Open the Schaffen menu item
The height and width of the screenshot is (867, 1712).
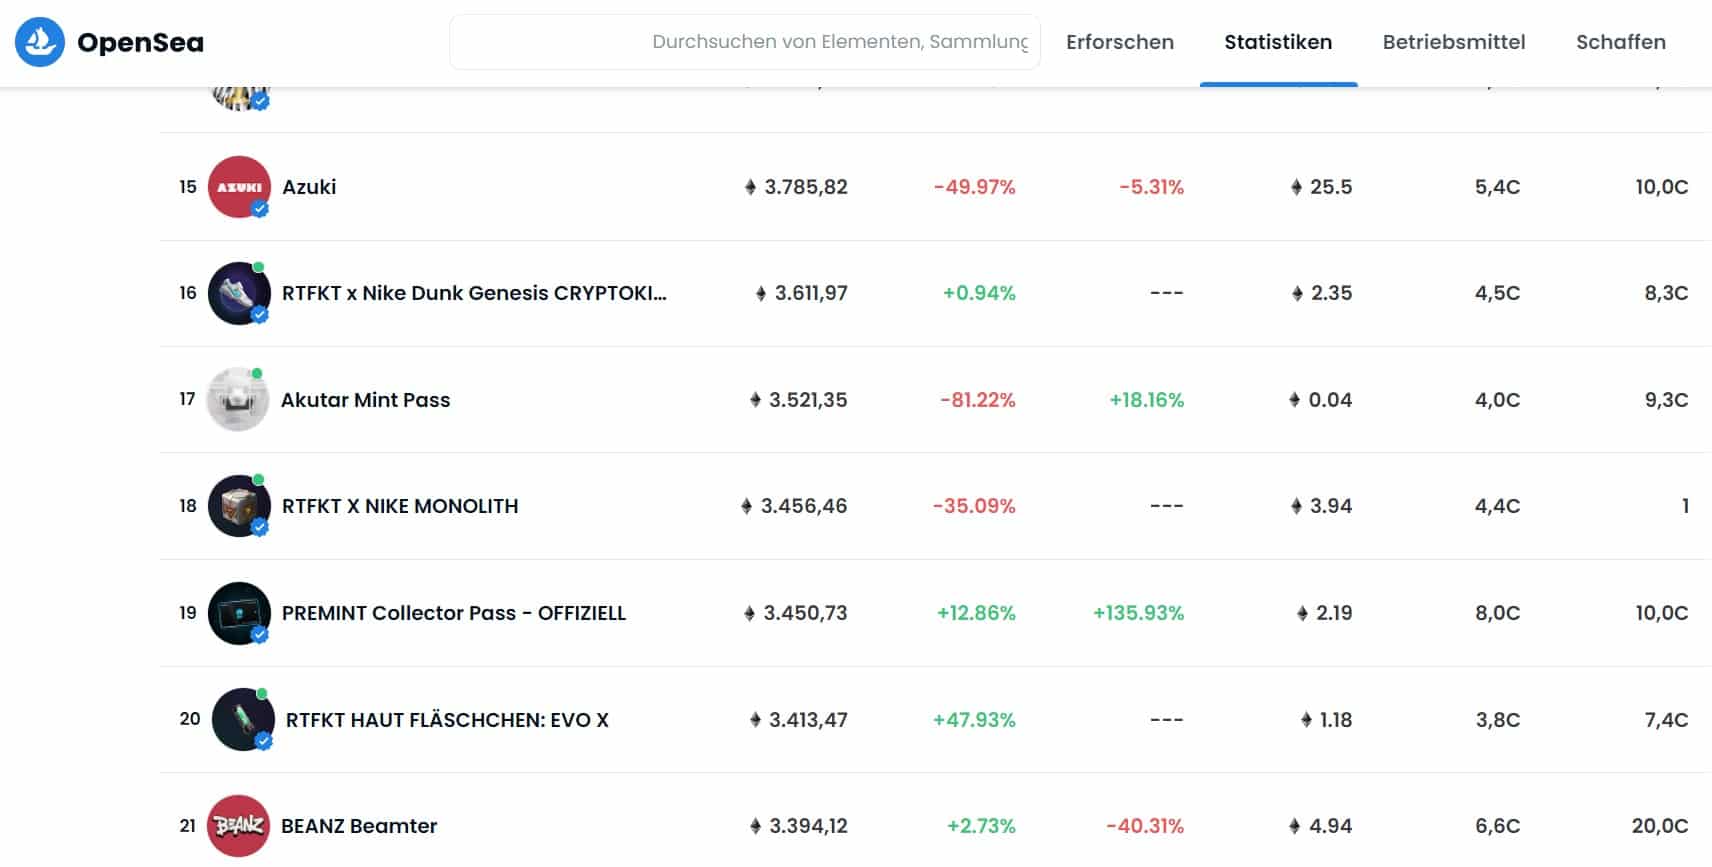click(1621, 42)
